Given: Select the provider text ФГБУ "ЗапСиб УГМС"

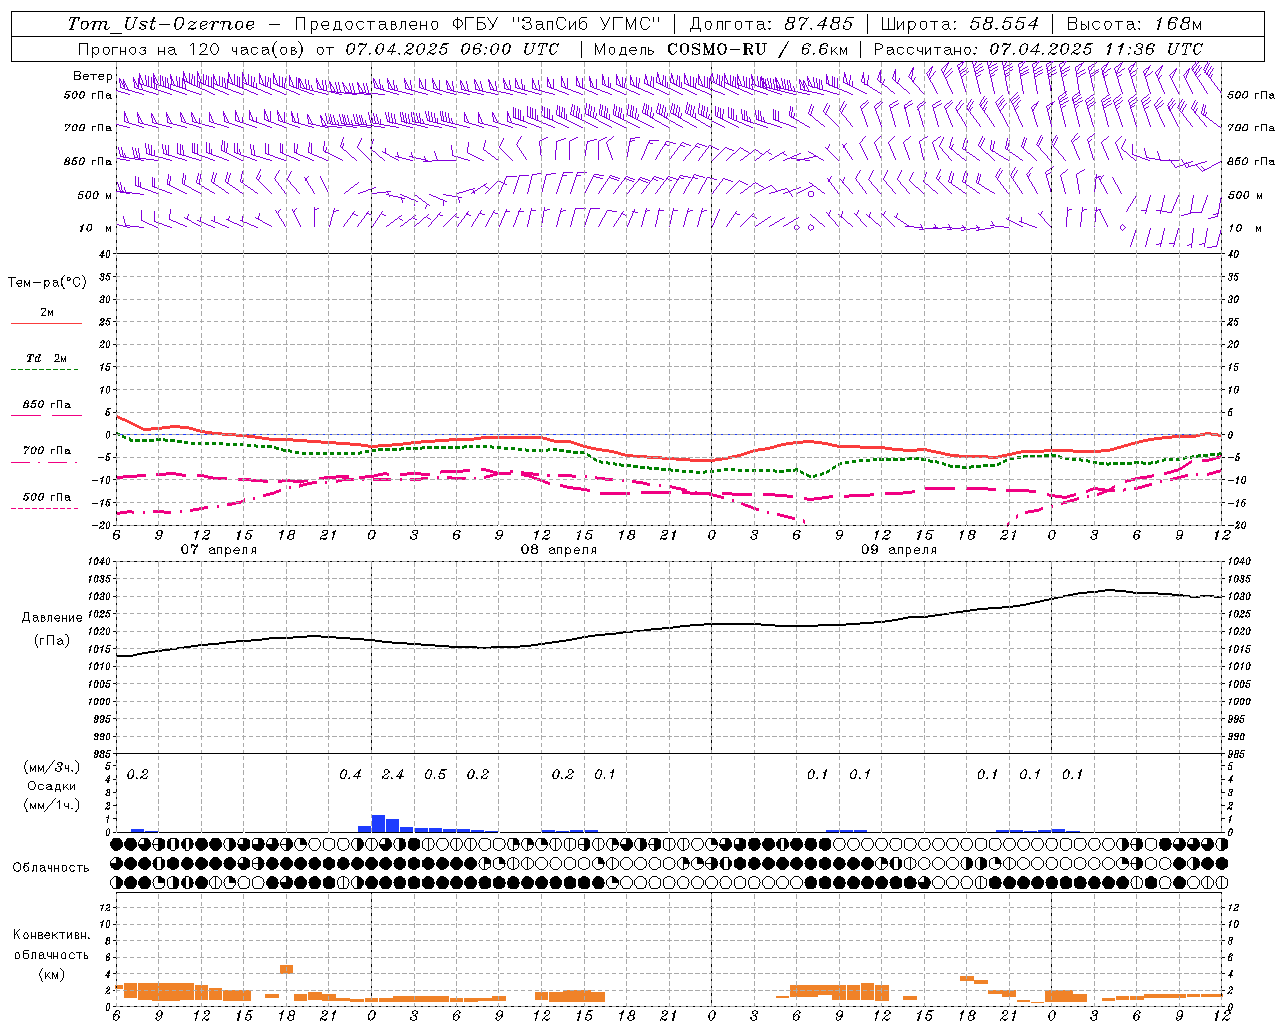Looking at the screenshot, I should pos(556,24).
